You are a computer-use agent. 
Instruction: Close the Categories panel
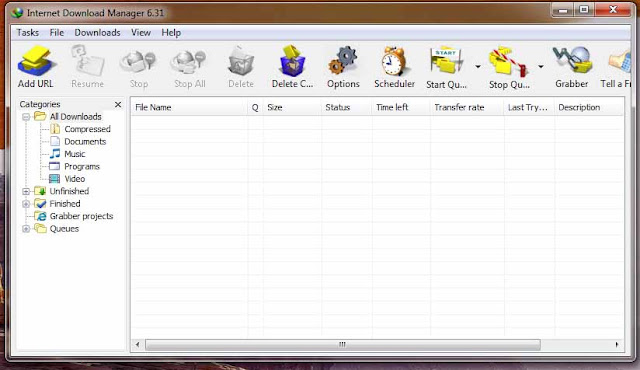pyautogui.click(x=118, y=104)
